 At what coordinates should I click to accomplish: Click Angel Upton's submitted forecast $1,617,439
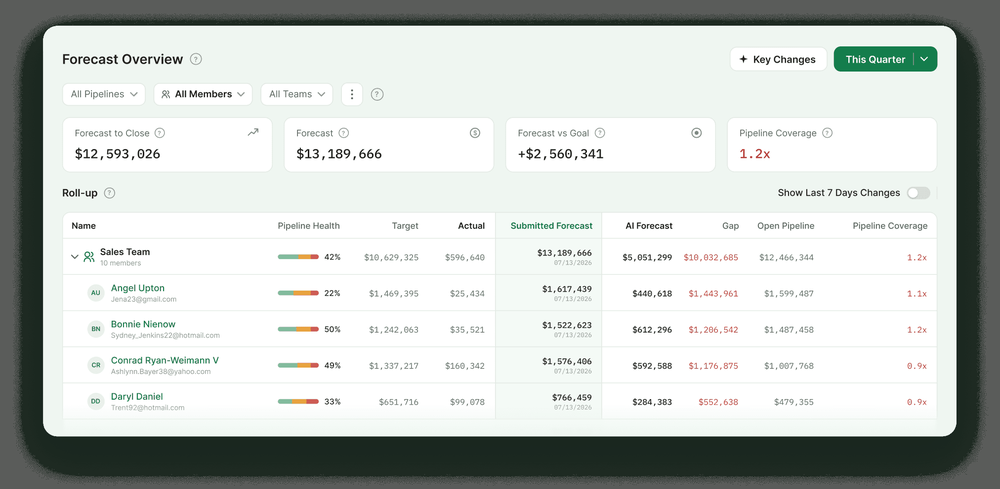point(567,289)
